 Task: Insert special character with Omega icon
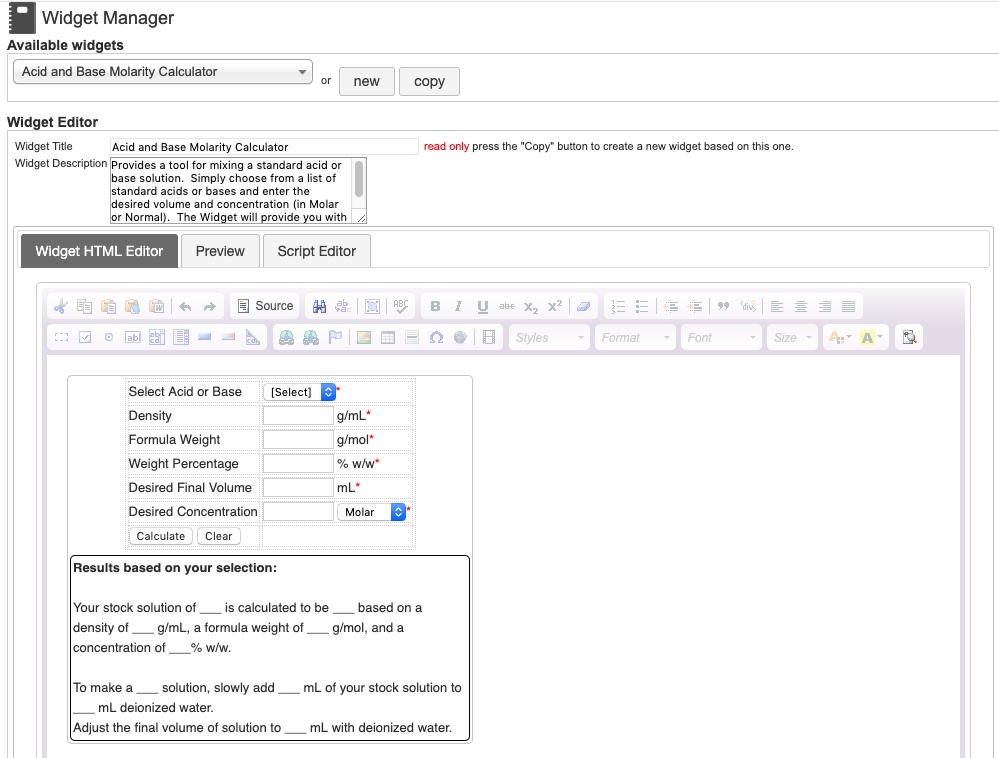tap(436, 338)
